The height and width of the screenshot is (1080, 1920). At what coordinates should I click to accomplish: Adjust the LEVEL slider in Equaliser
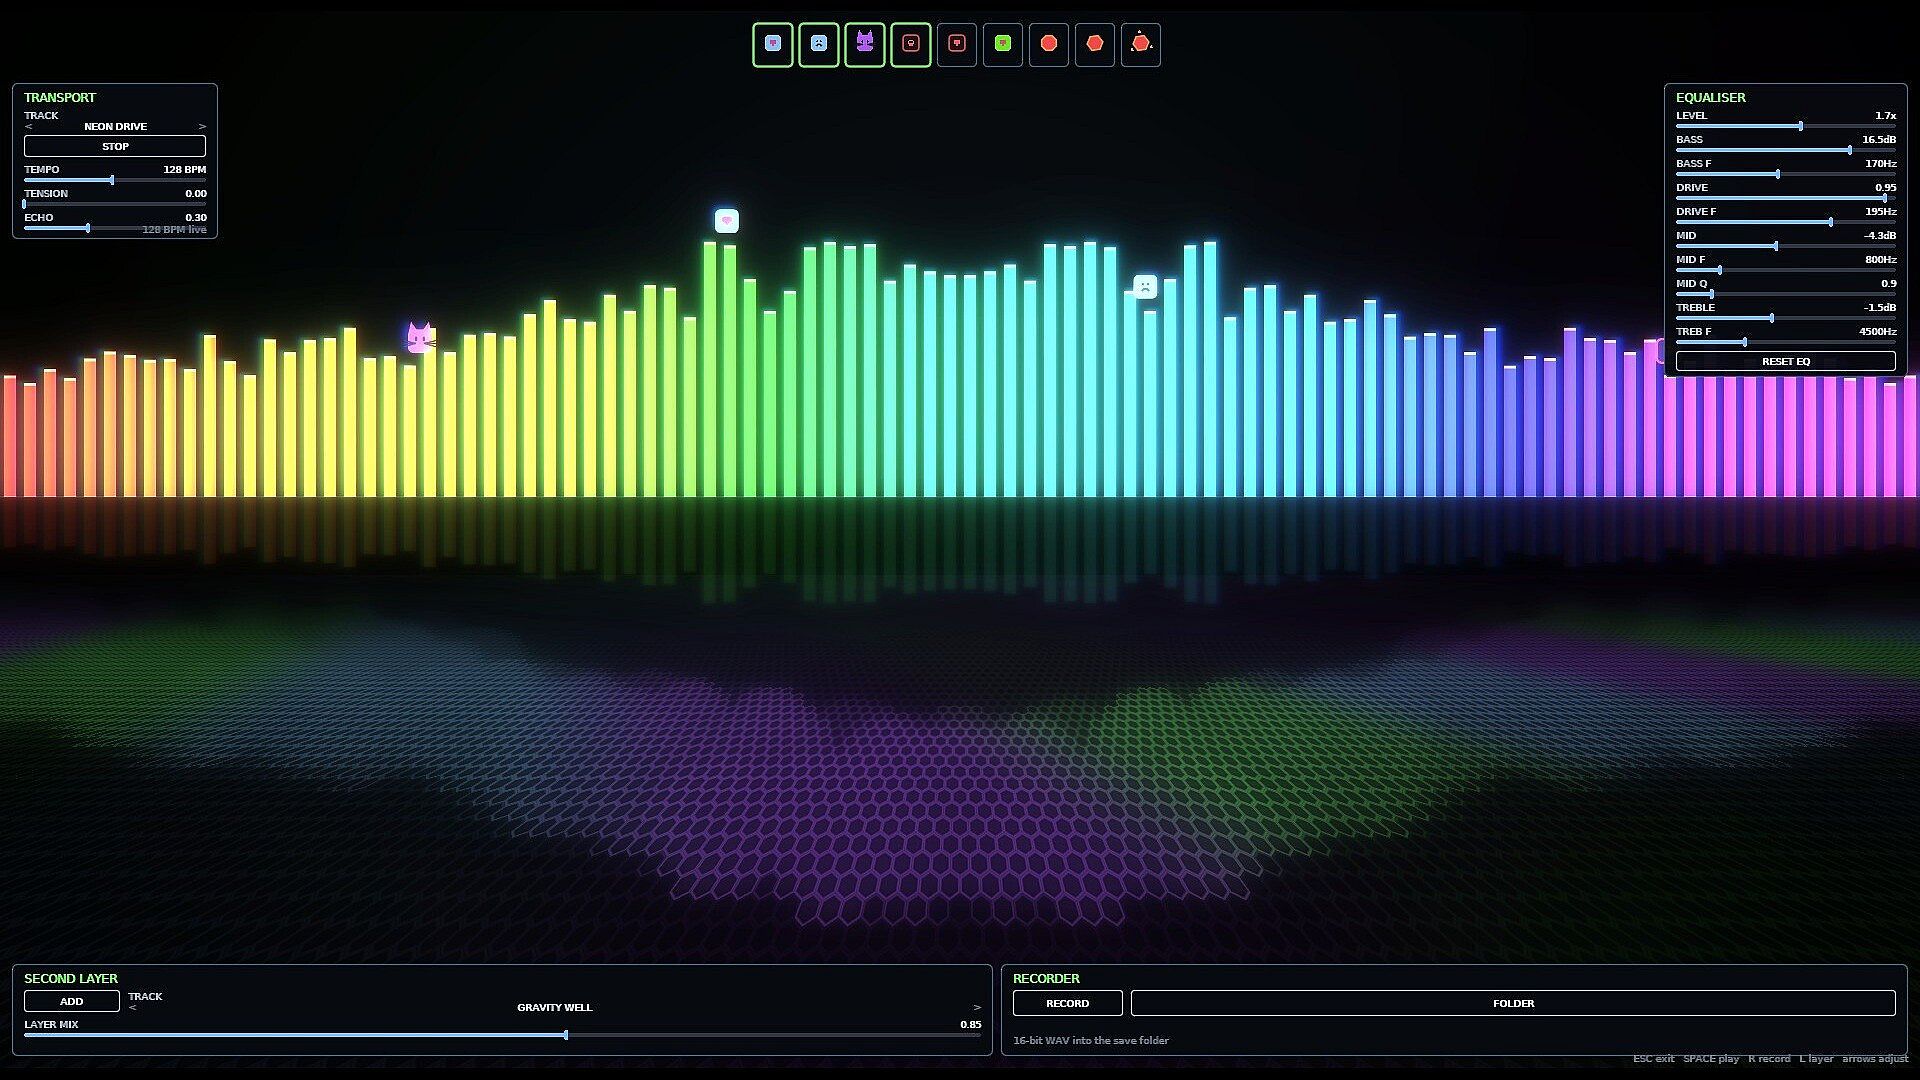(1786, 126)
